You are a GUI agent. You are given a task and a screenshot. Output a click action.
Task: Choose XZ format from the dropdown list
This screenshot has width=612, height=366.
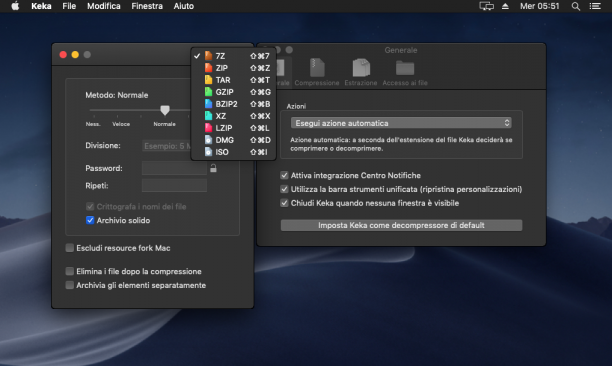[233, 116]
